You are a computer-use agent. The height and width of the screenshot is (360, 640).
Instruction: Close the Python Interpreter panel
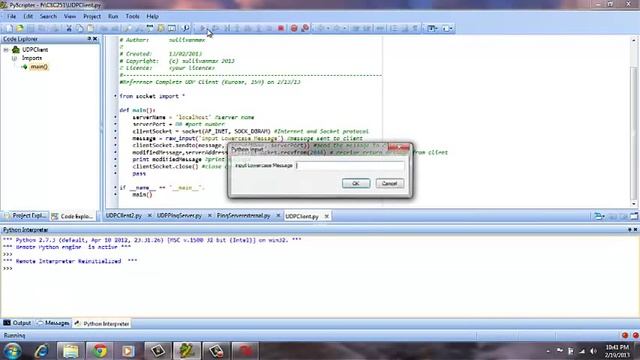pos(635,230)
